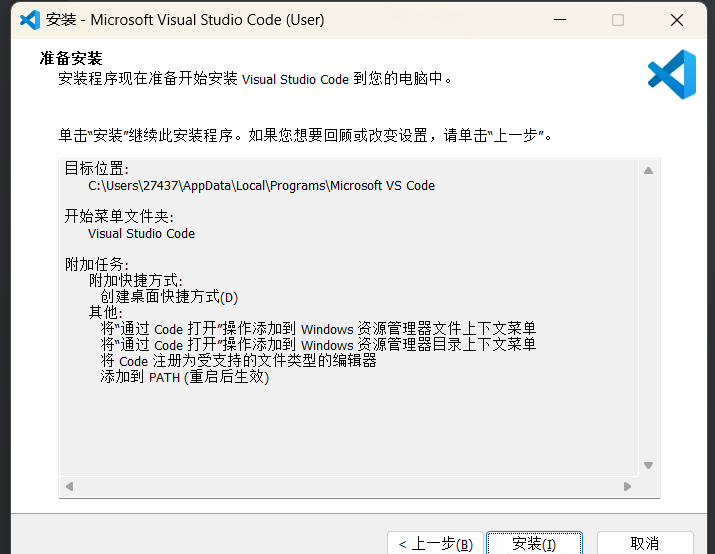Click the summary scroll right arrow
The image size is (715, 554).
coord(627,487)
